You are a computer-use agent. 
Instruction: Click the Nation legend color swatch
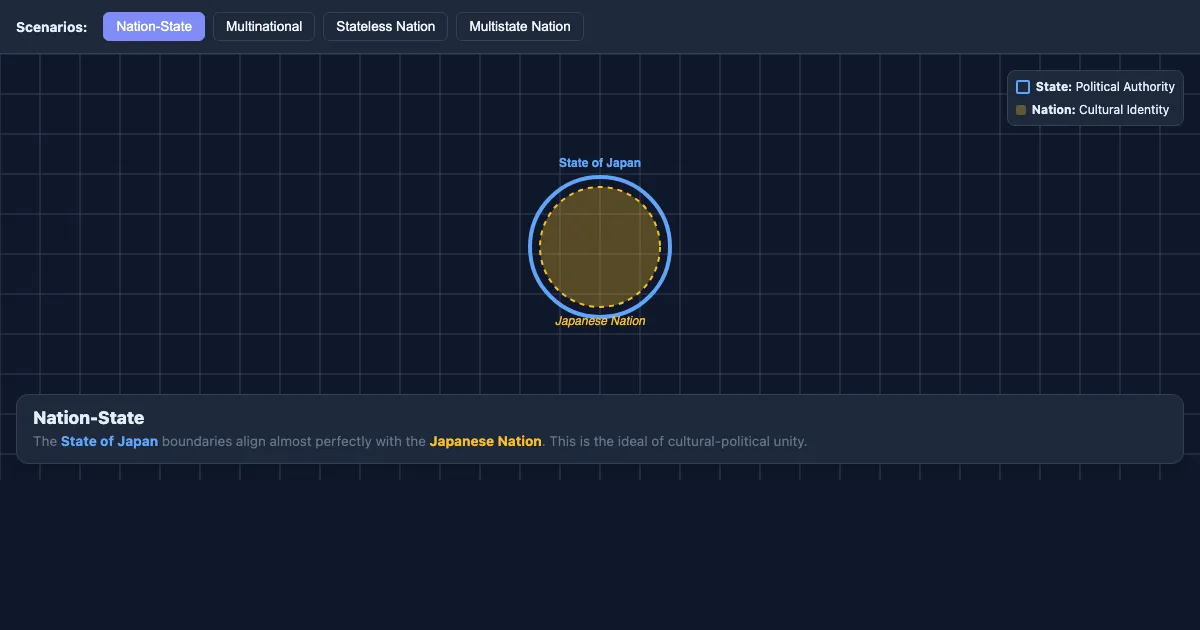pyautogui.click(x=1021, y=110)
